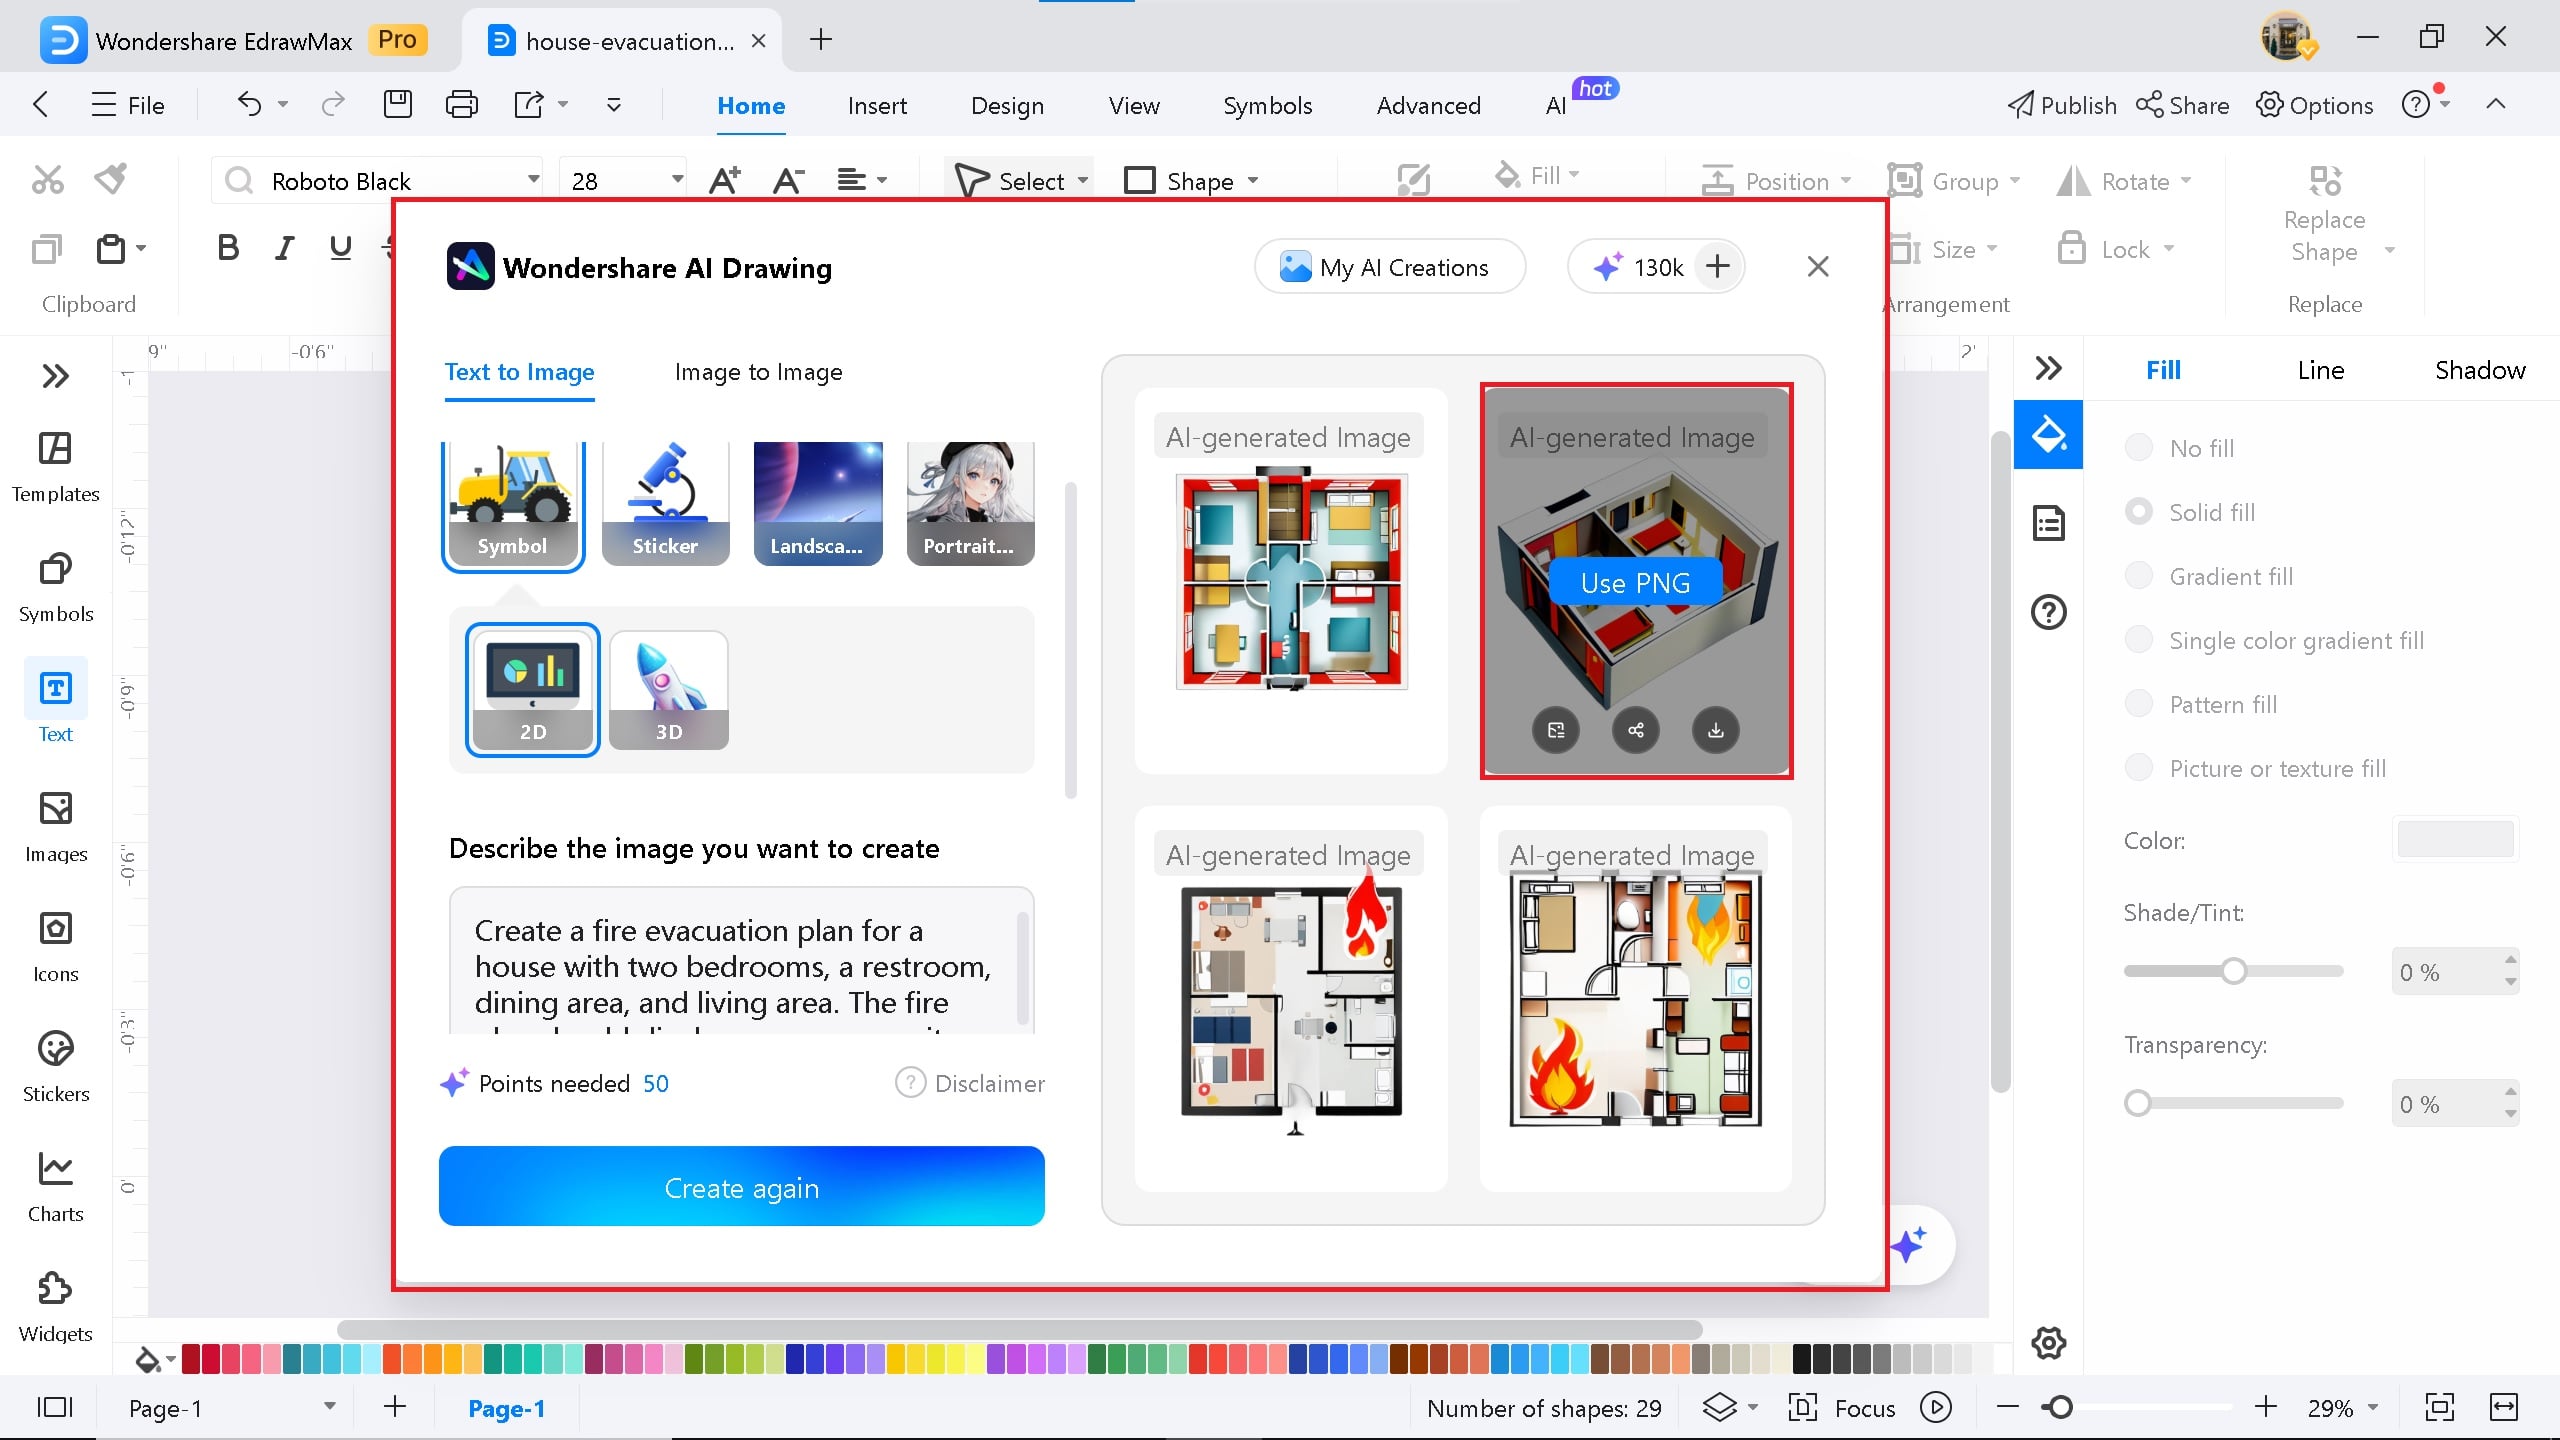The height and width of the screenshot is (1440, 2560).
Task: Apply Bold formatting
Action: point(228,248)
